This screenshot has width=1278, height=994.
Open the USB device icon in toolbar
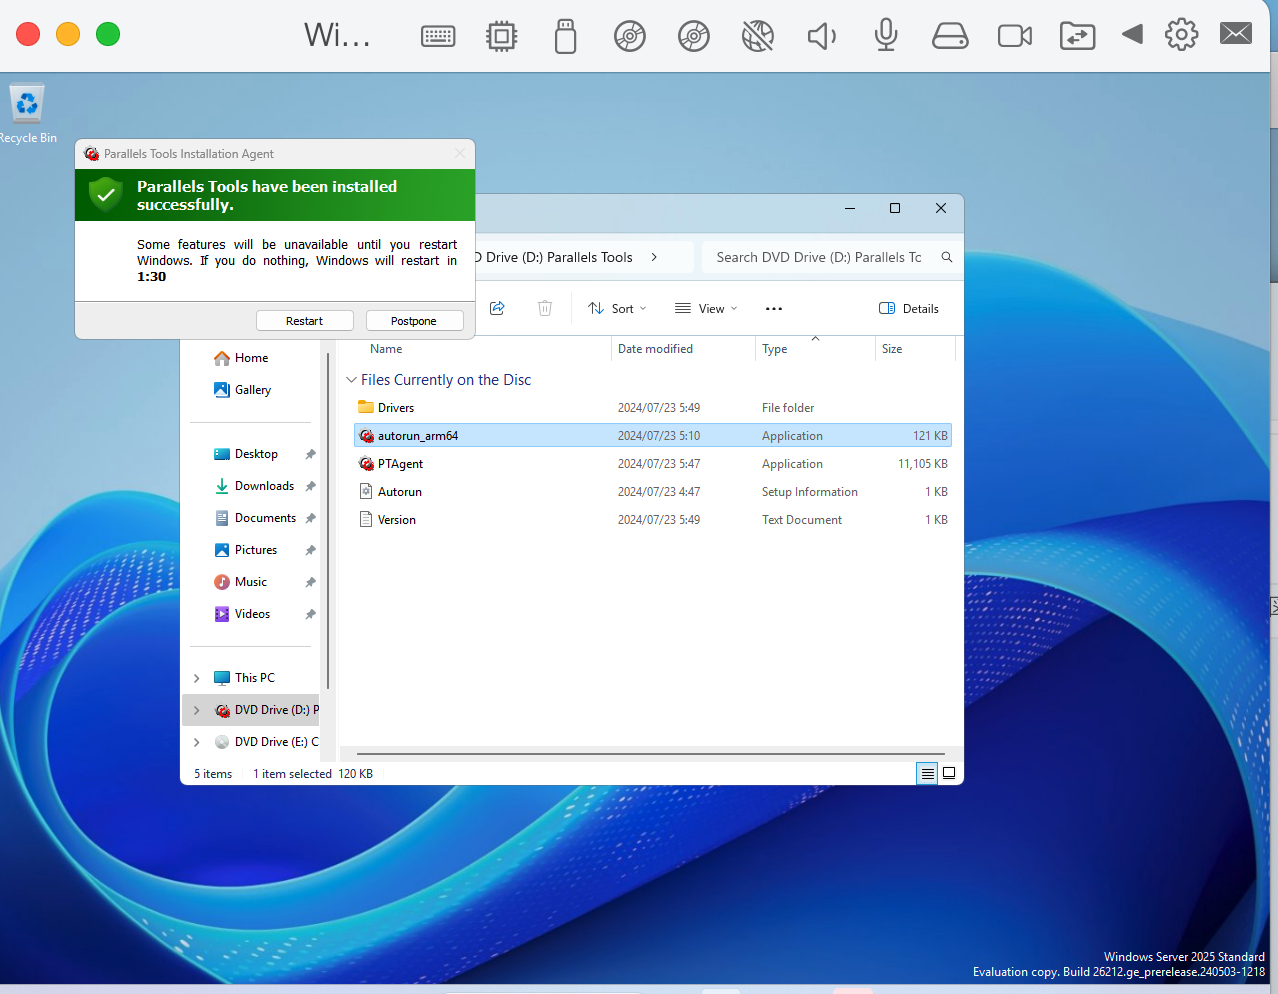[x=565, y=36]
